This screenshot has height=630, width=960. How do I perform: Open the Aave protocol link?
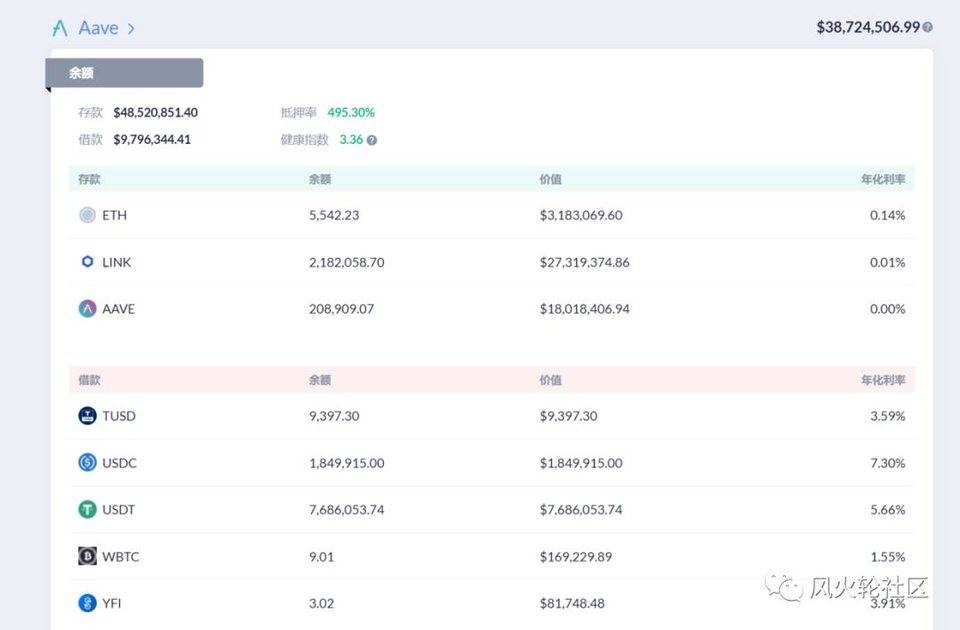tap(98, 28)
